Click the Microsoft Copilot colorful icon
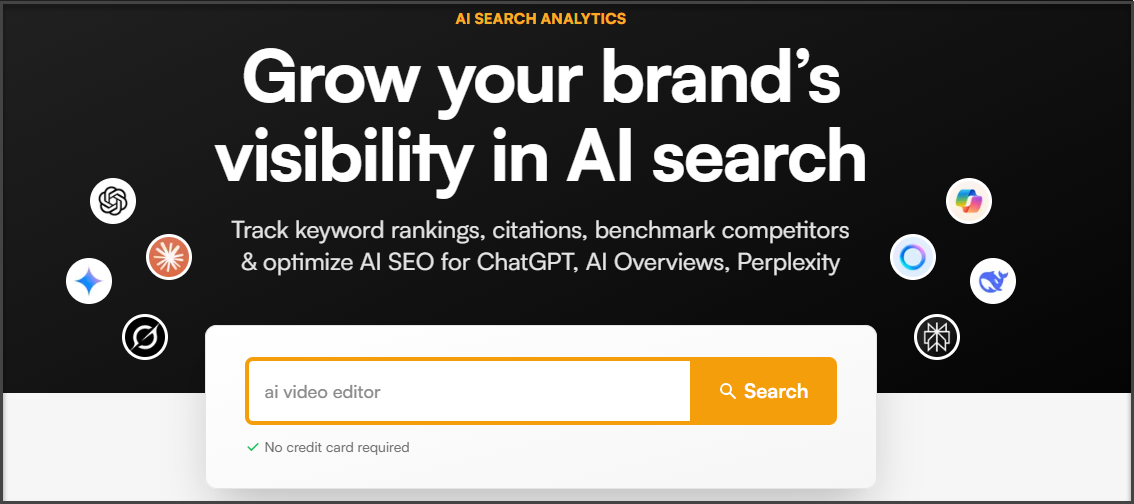The image size is (1134, 504). click(x=968, y=202)
